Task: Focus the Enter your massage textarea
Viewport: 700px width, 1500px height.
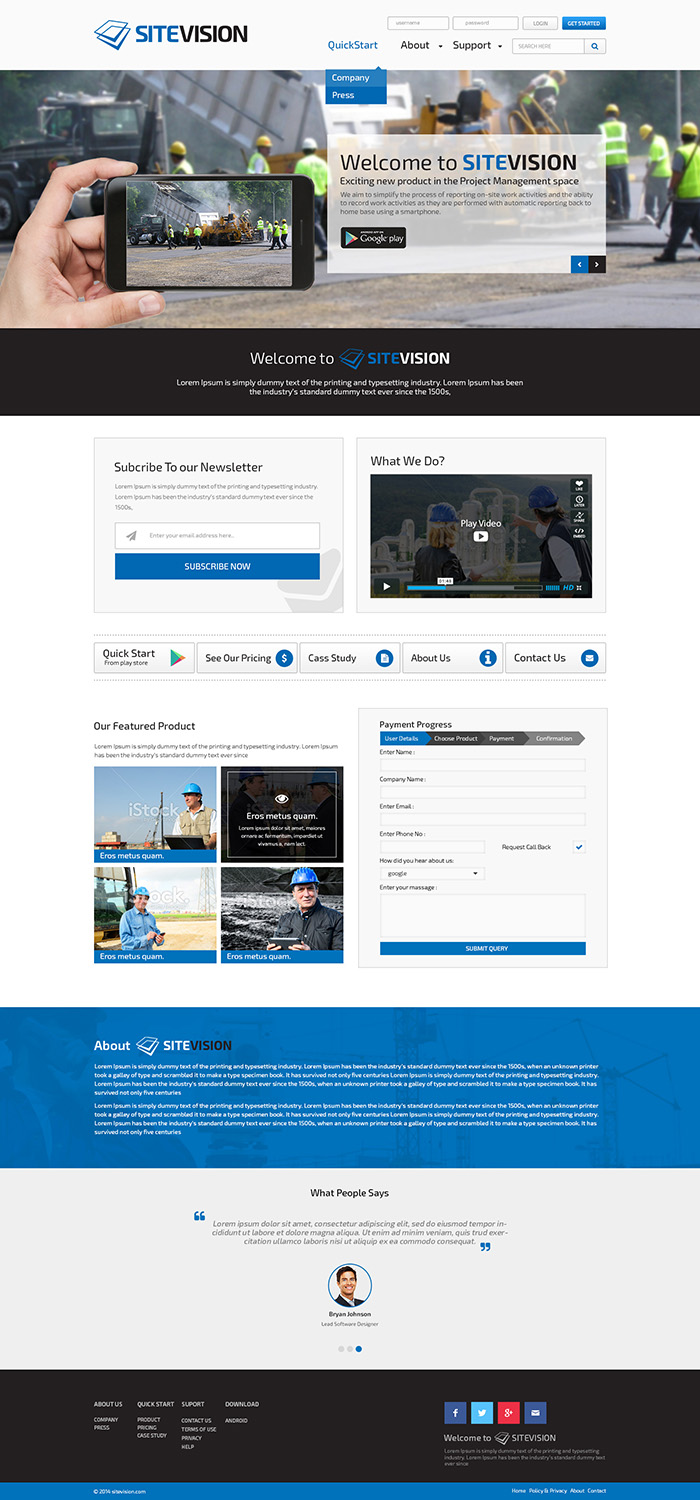Action: 483,915
